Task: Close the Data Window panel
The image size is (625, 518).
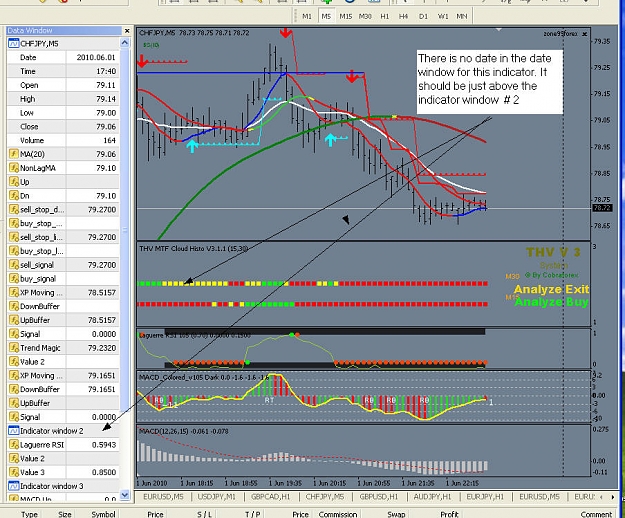Action: tap(127, 31)
